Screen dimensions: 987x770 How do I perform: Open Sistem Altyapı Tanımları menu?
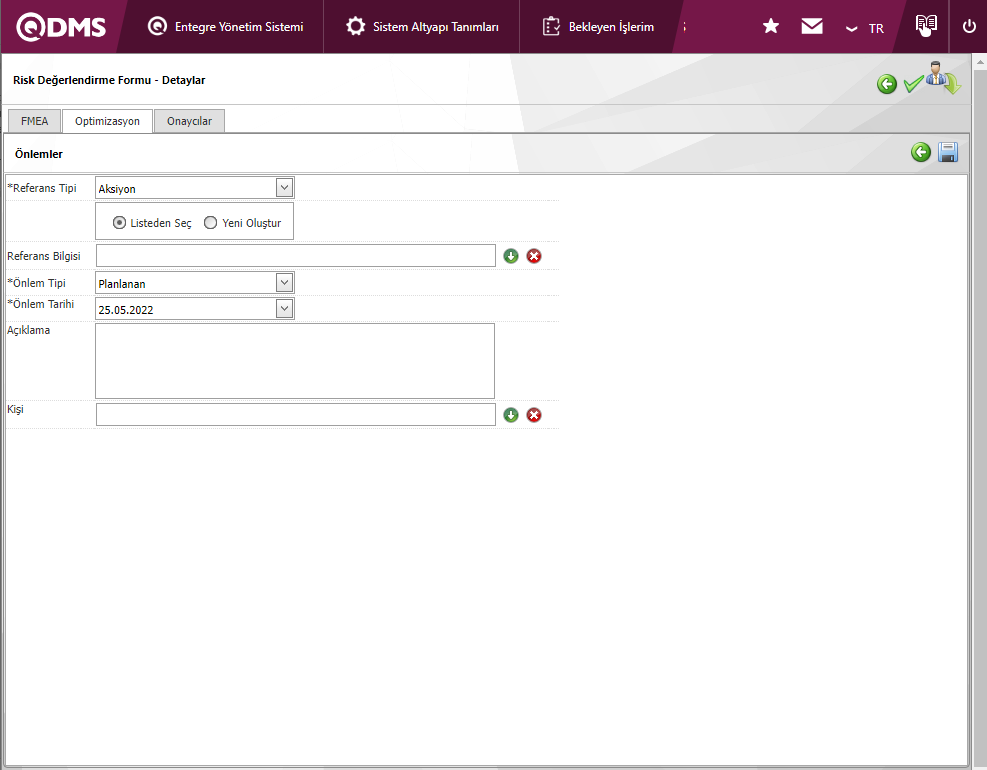422,27
